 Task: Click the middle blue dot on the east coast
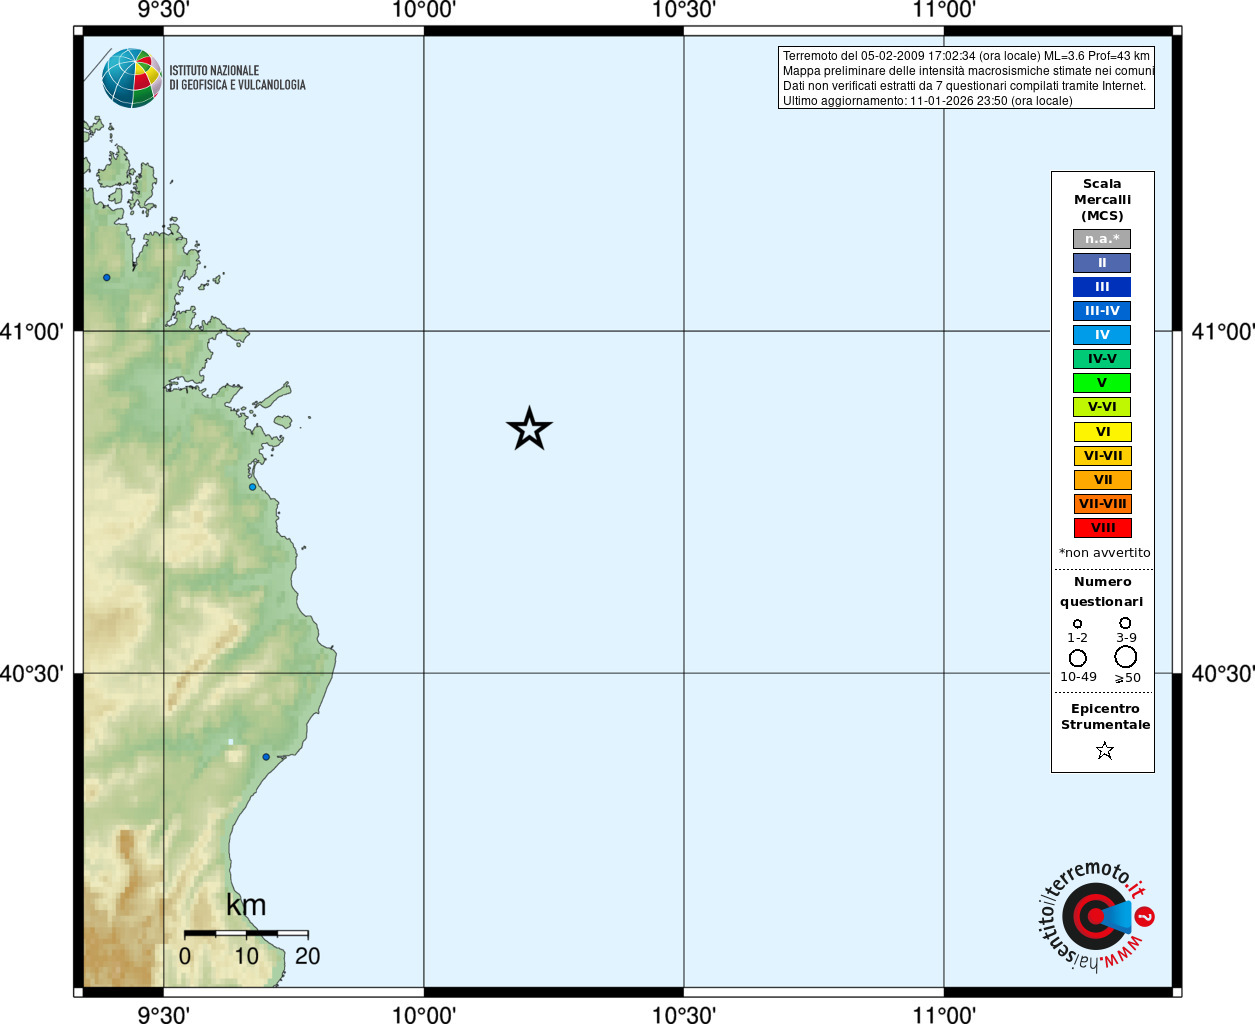(252, 487)
